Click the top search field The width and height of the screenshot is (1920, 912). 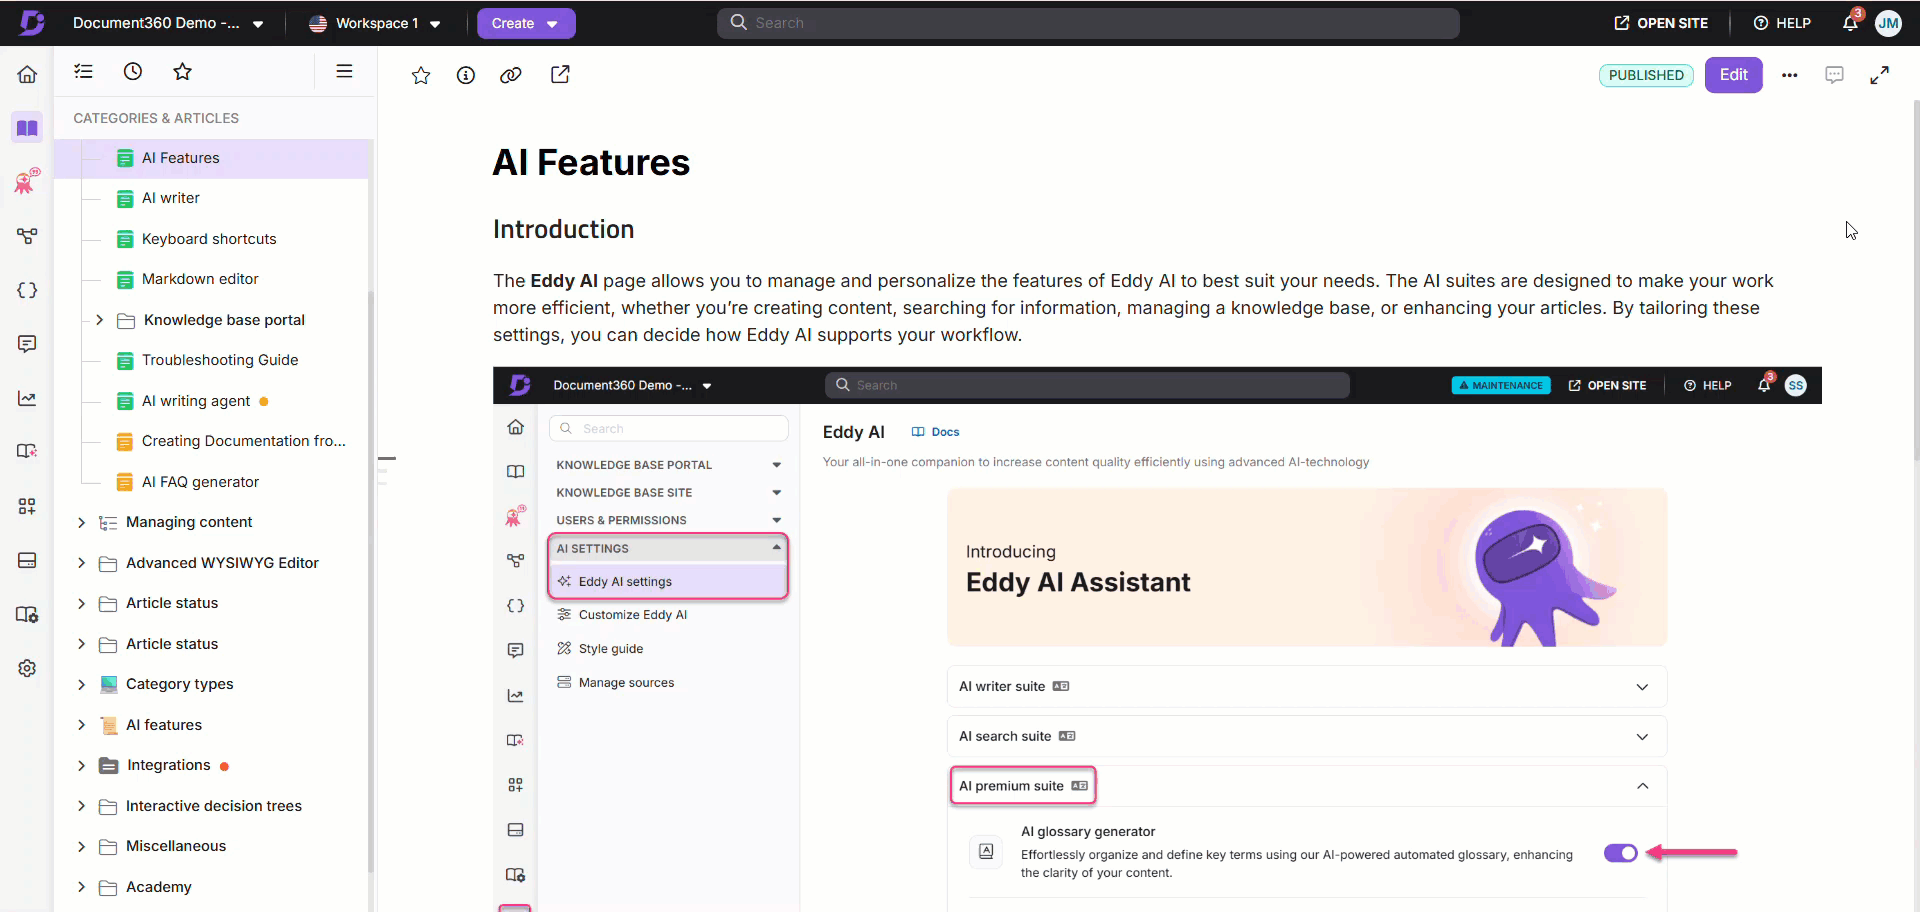click(x=1088, y=23)
